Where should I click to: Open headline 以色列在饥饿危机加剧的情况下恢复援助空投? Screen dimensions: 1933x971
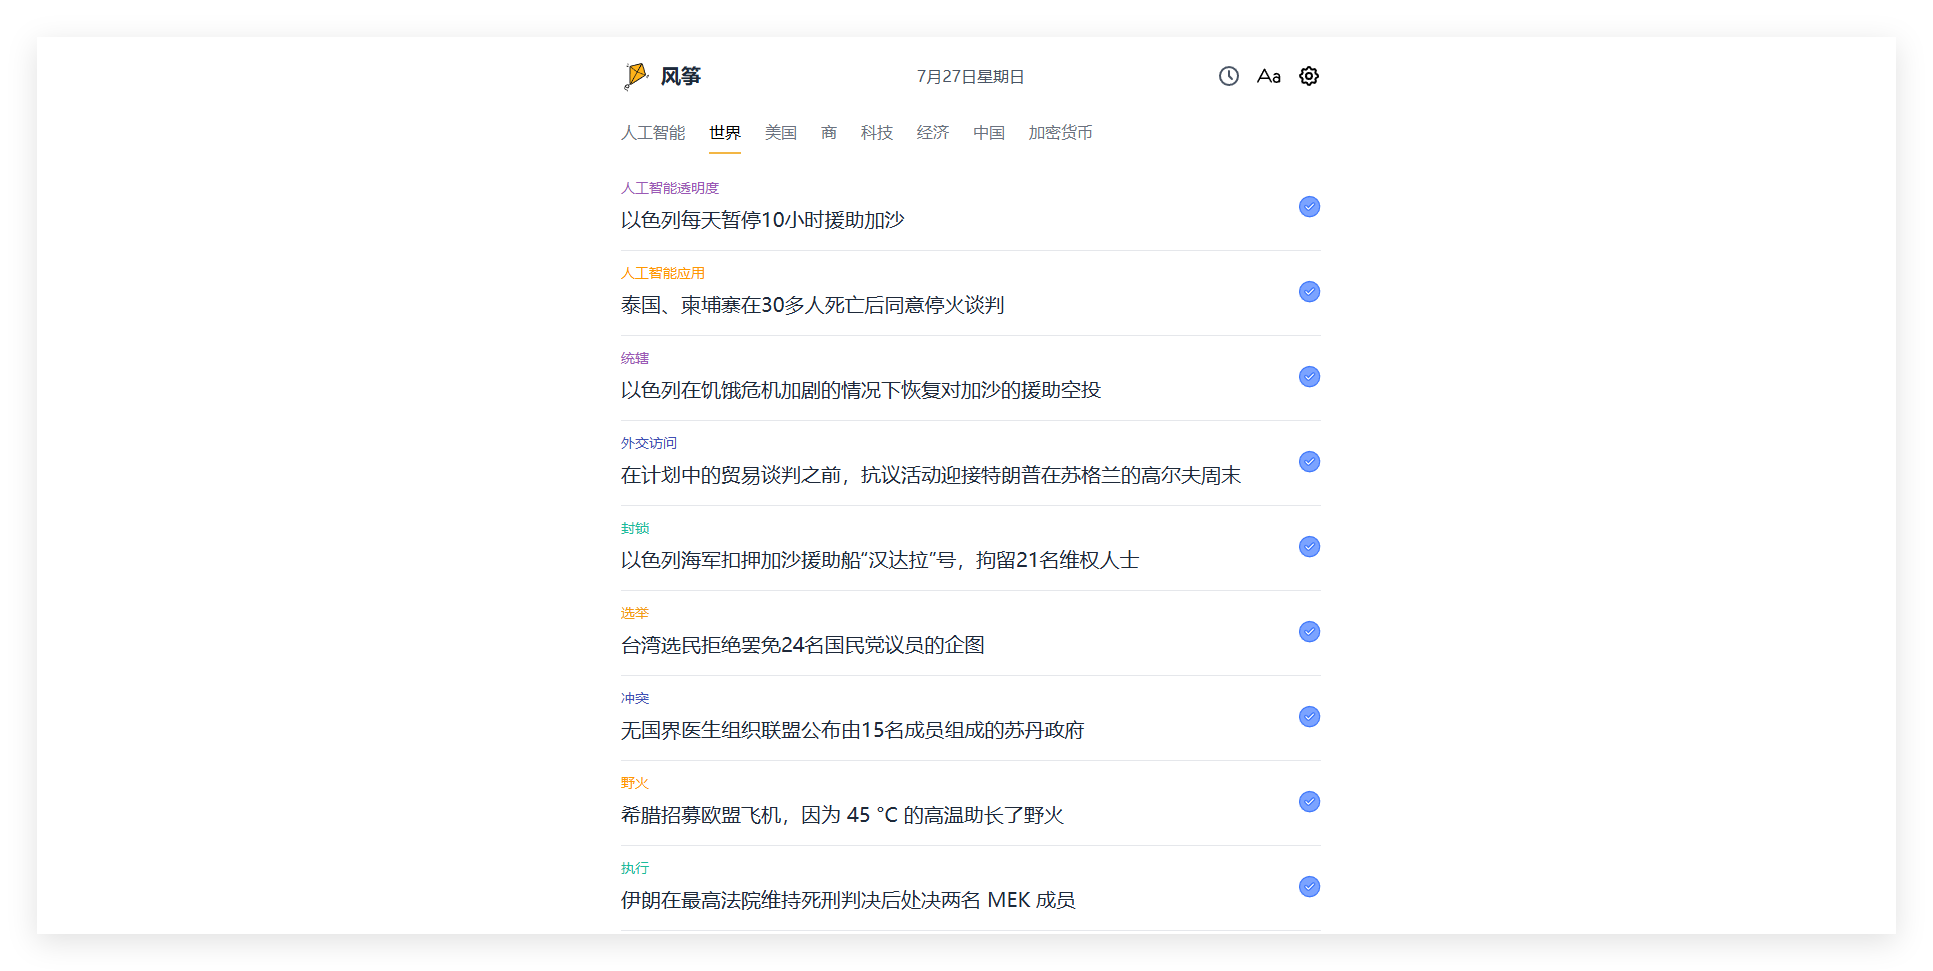861,390
